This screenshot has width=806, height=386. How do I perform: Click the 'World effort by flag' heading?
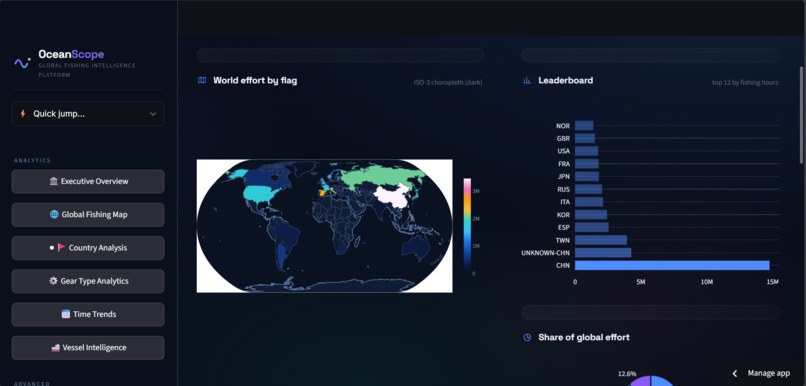(255, 80)
